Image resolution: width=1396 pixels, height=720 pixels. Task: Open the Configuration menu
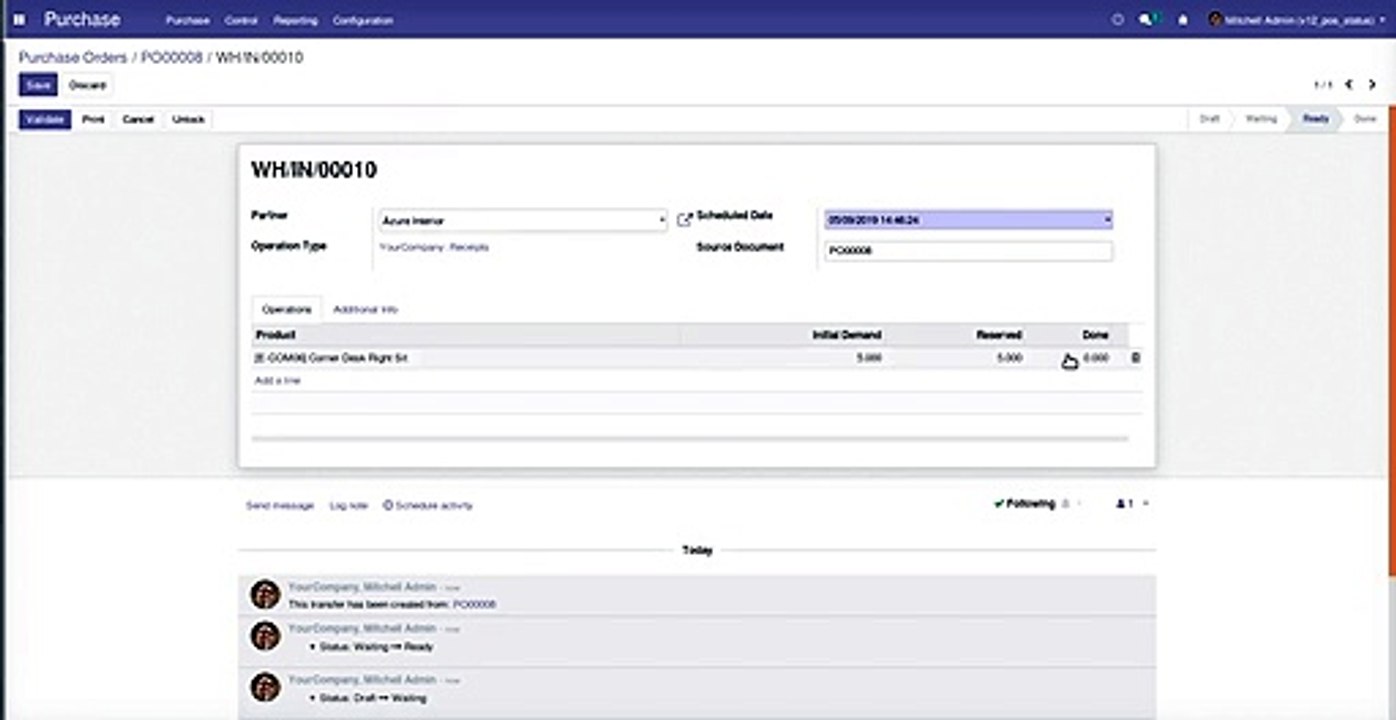coord(363,20)
